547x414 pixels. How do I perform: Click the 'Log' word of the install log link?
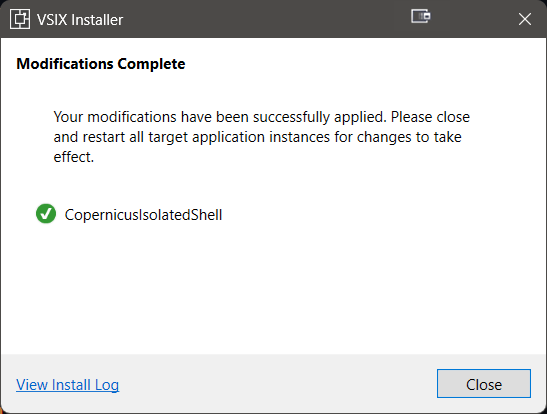(x=107, y=385)
